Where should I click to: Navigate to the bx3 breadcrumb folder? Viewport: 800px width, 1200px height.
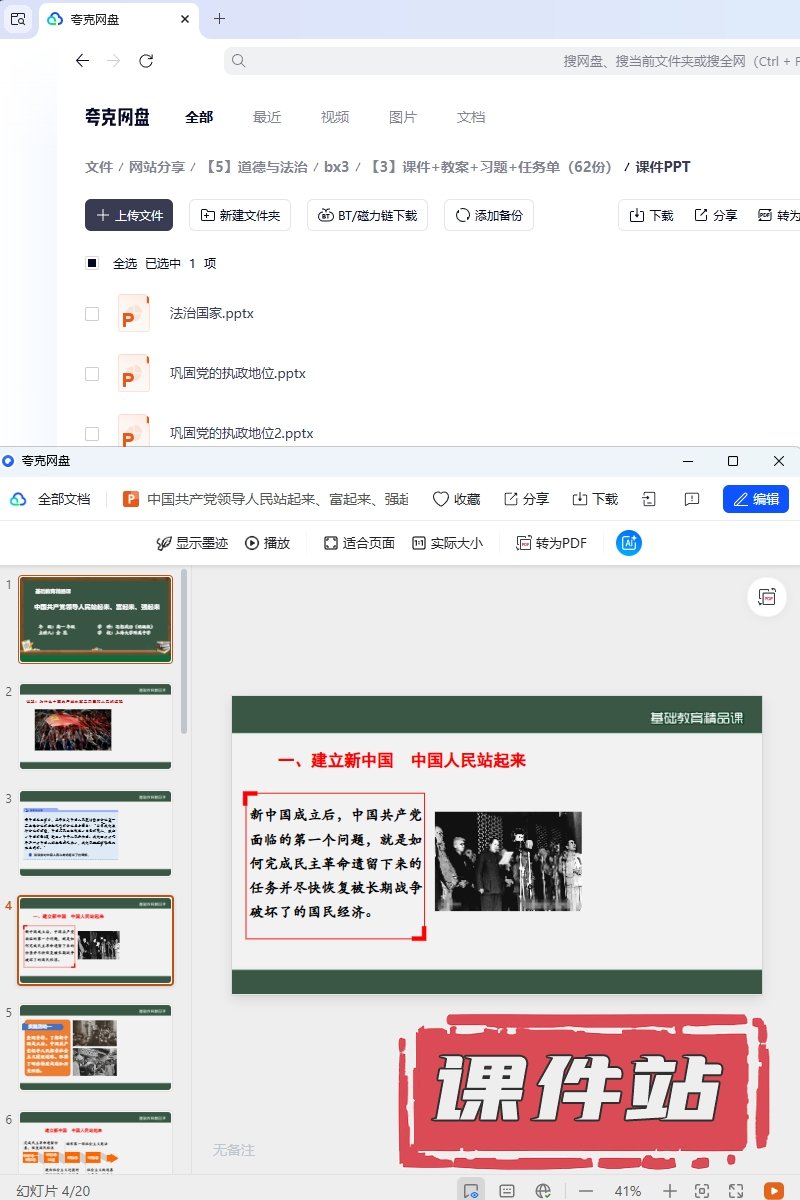click(x=336, y=167)
